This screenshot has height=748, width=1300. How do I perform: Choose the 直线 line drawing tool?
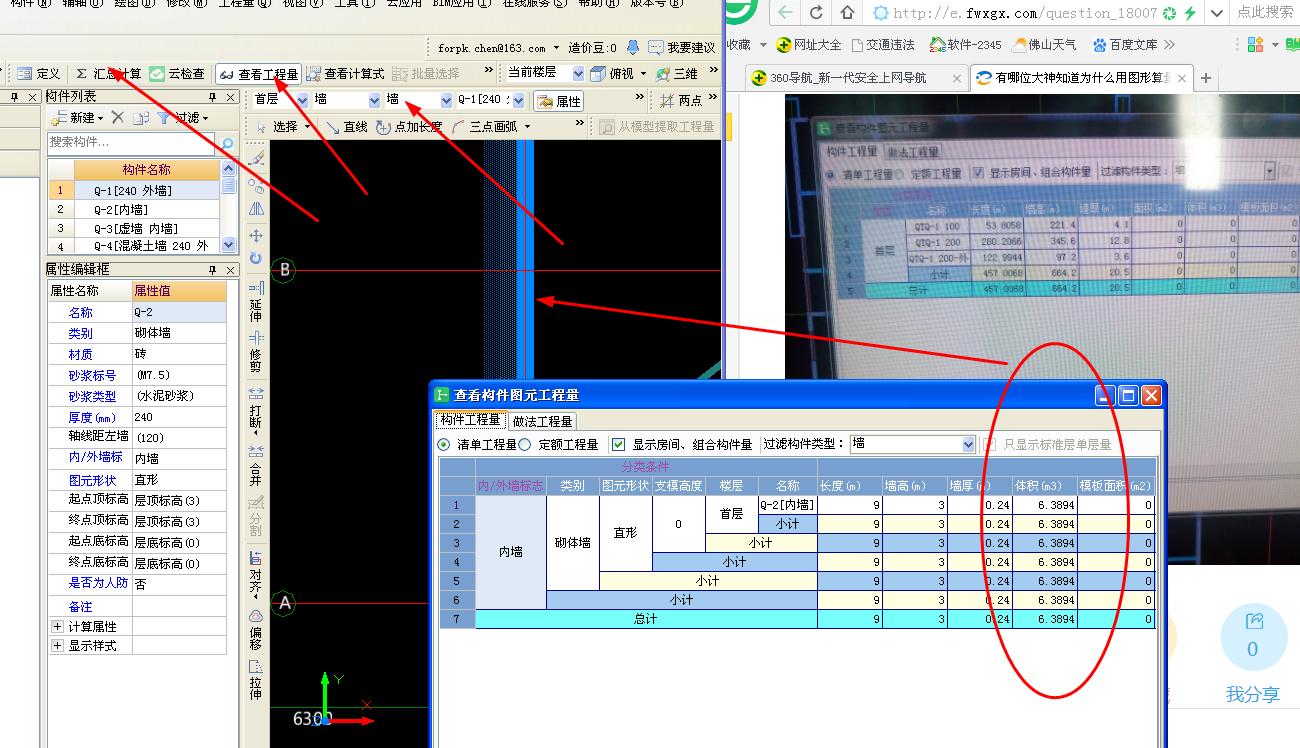coord(346,127)
